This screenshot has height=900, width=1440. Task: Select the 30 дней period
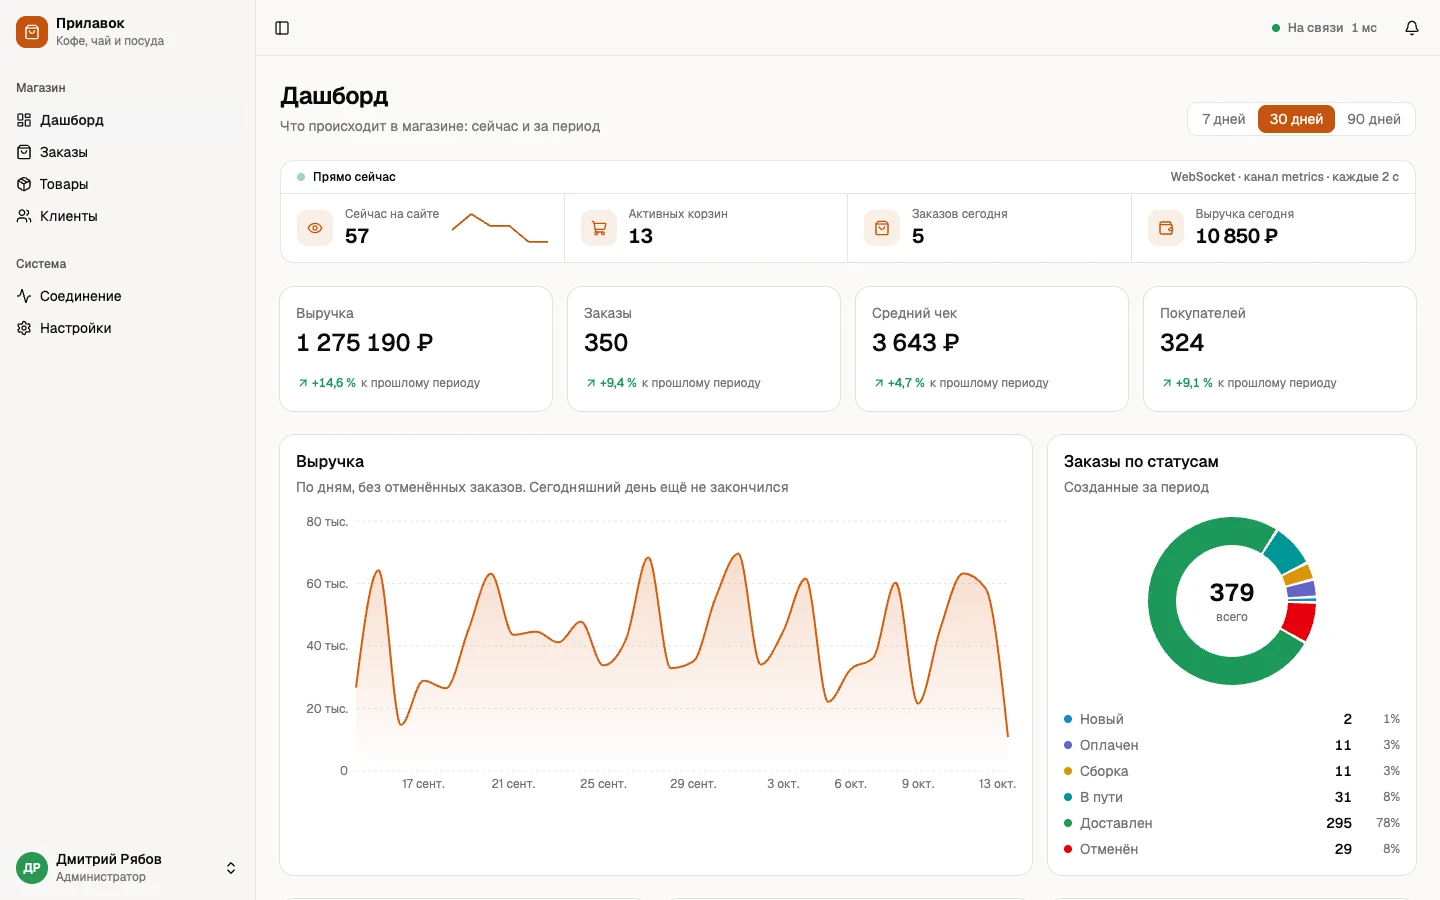1296,119
